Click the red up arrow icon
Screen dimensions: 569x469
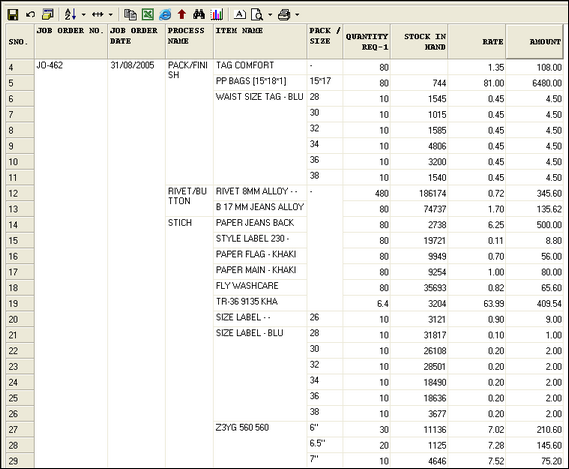click(182, 15)
